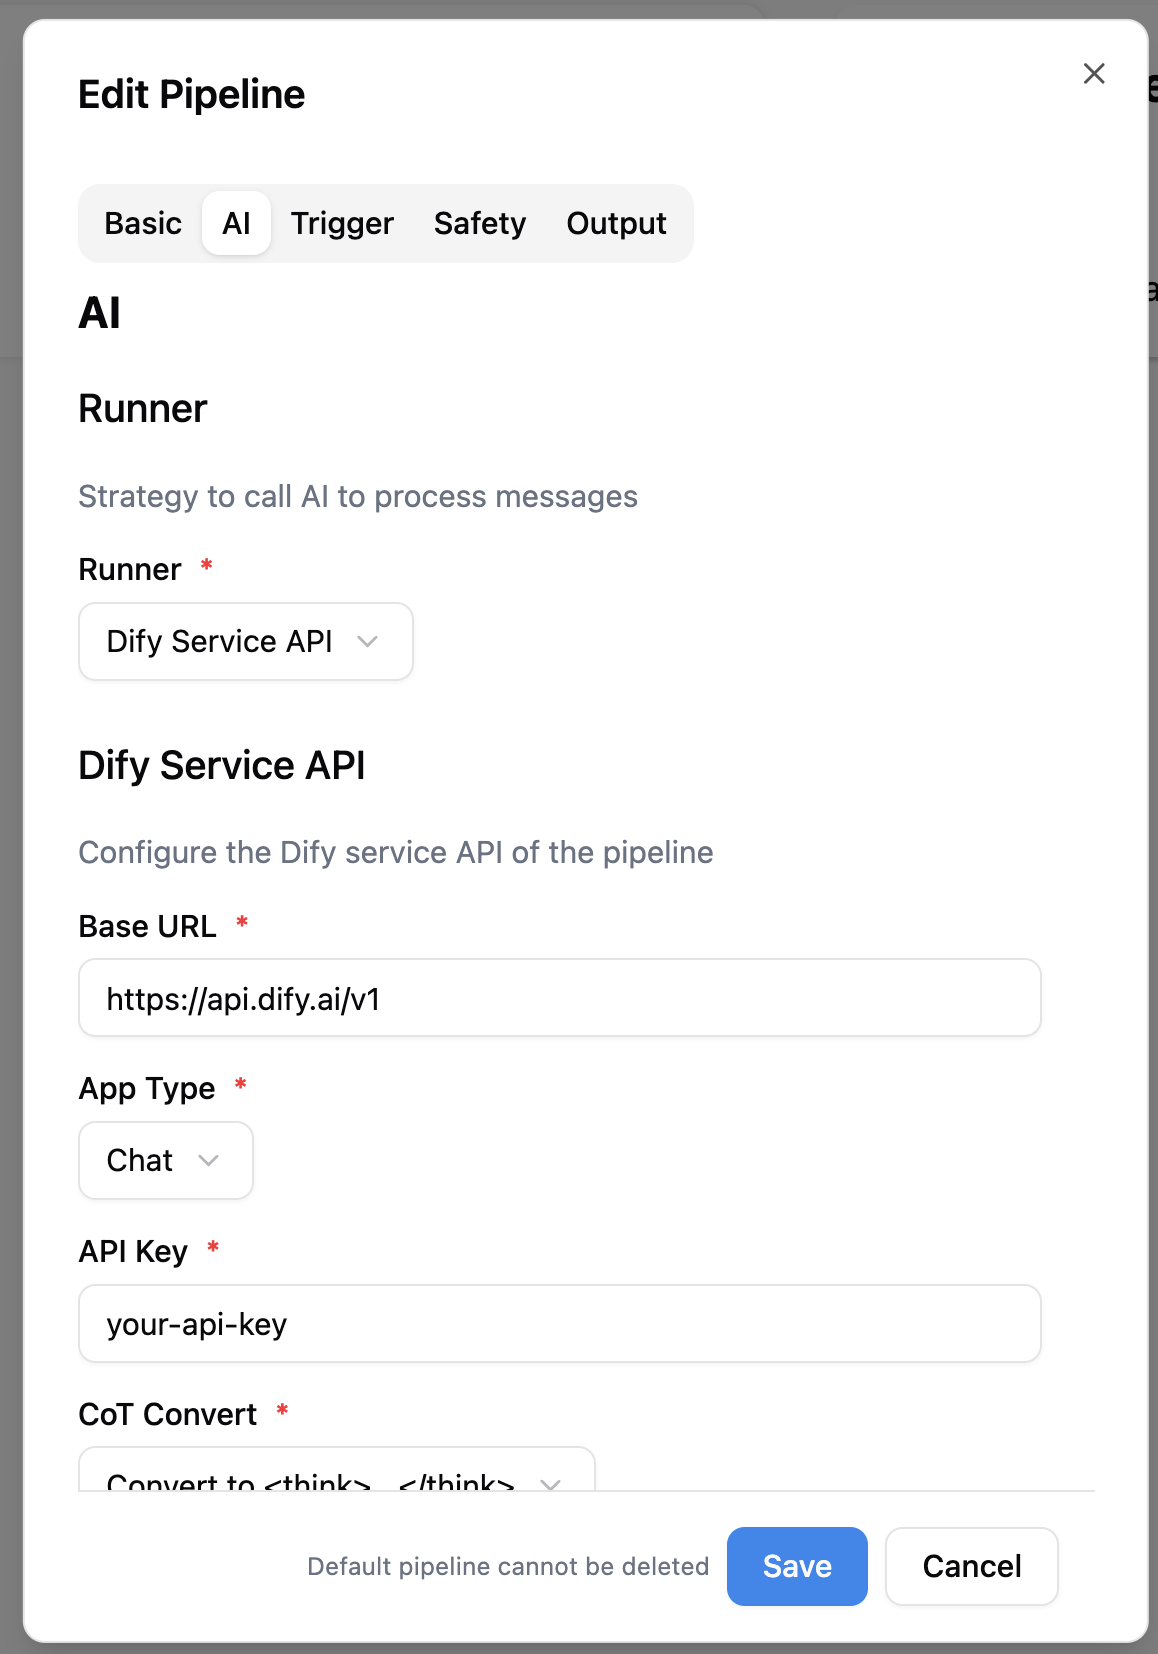Switch to the Output tab
This screenshot has width=1158, height=1654.
point(616,223)
